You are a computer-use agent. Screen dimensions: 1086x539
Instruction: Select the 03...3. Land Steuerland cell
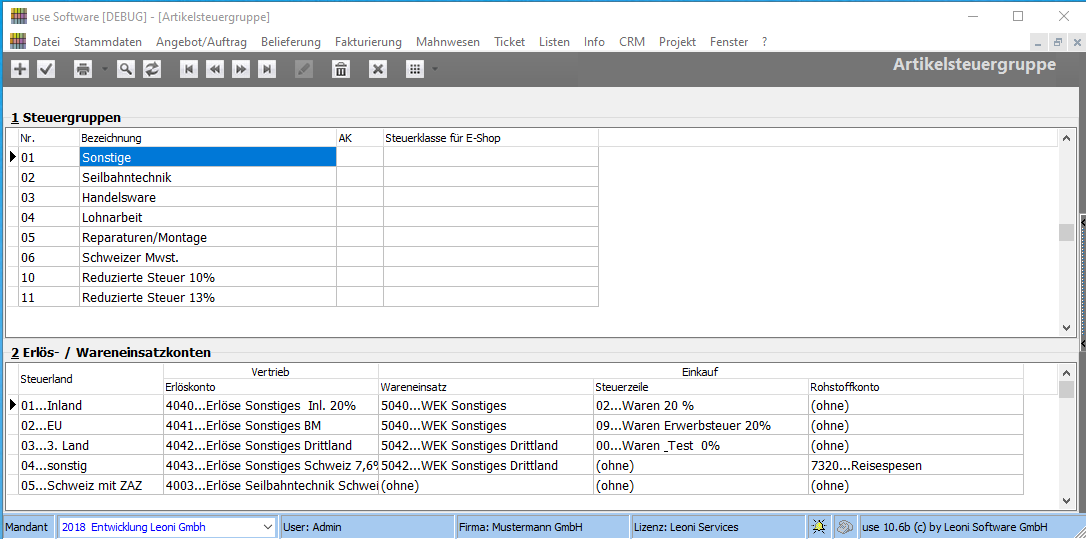coord(91,445)
